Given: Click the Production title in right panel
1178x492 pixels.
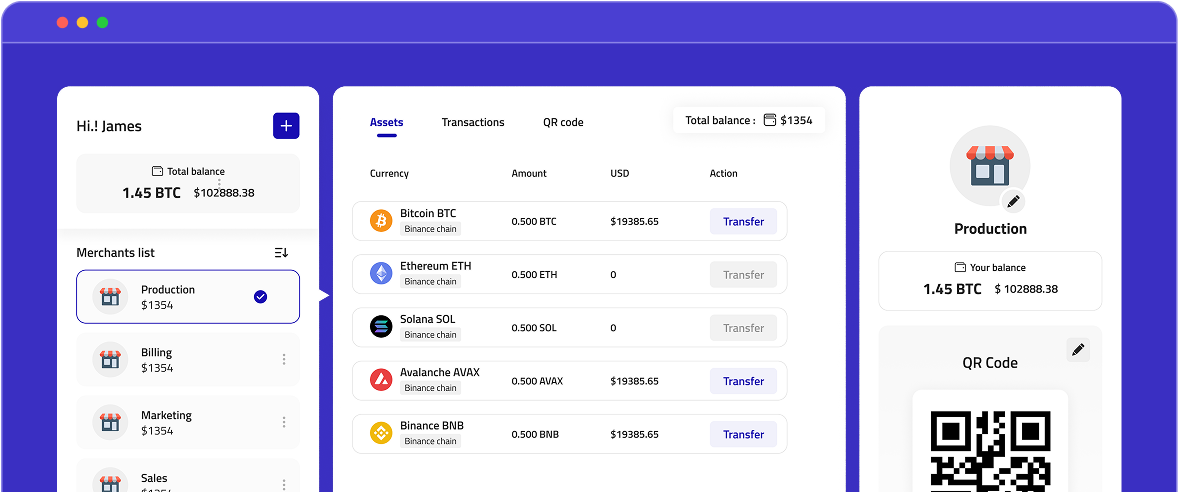Looking at the screenshot, I should pos(990,229).
